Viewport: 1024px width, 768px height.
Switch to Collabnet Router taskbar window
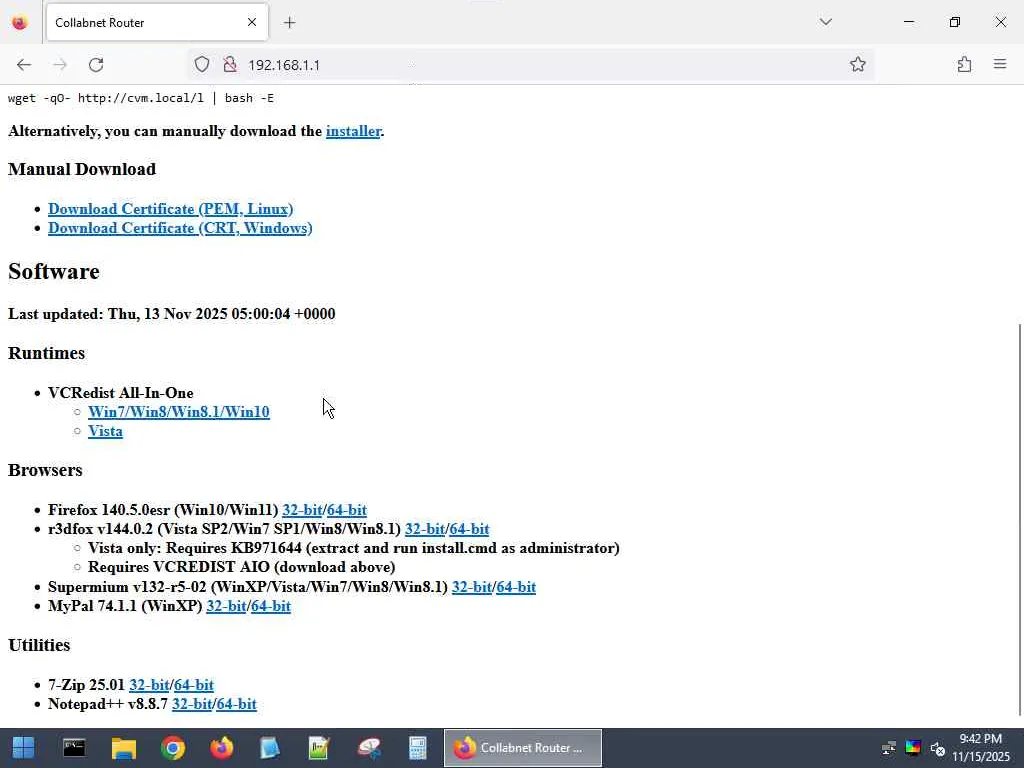(x=522, y=748)
